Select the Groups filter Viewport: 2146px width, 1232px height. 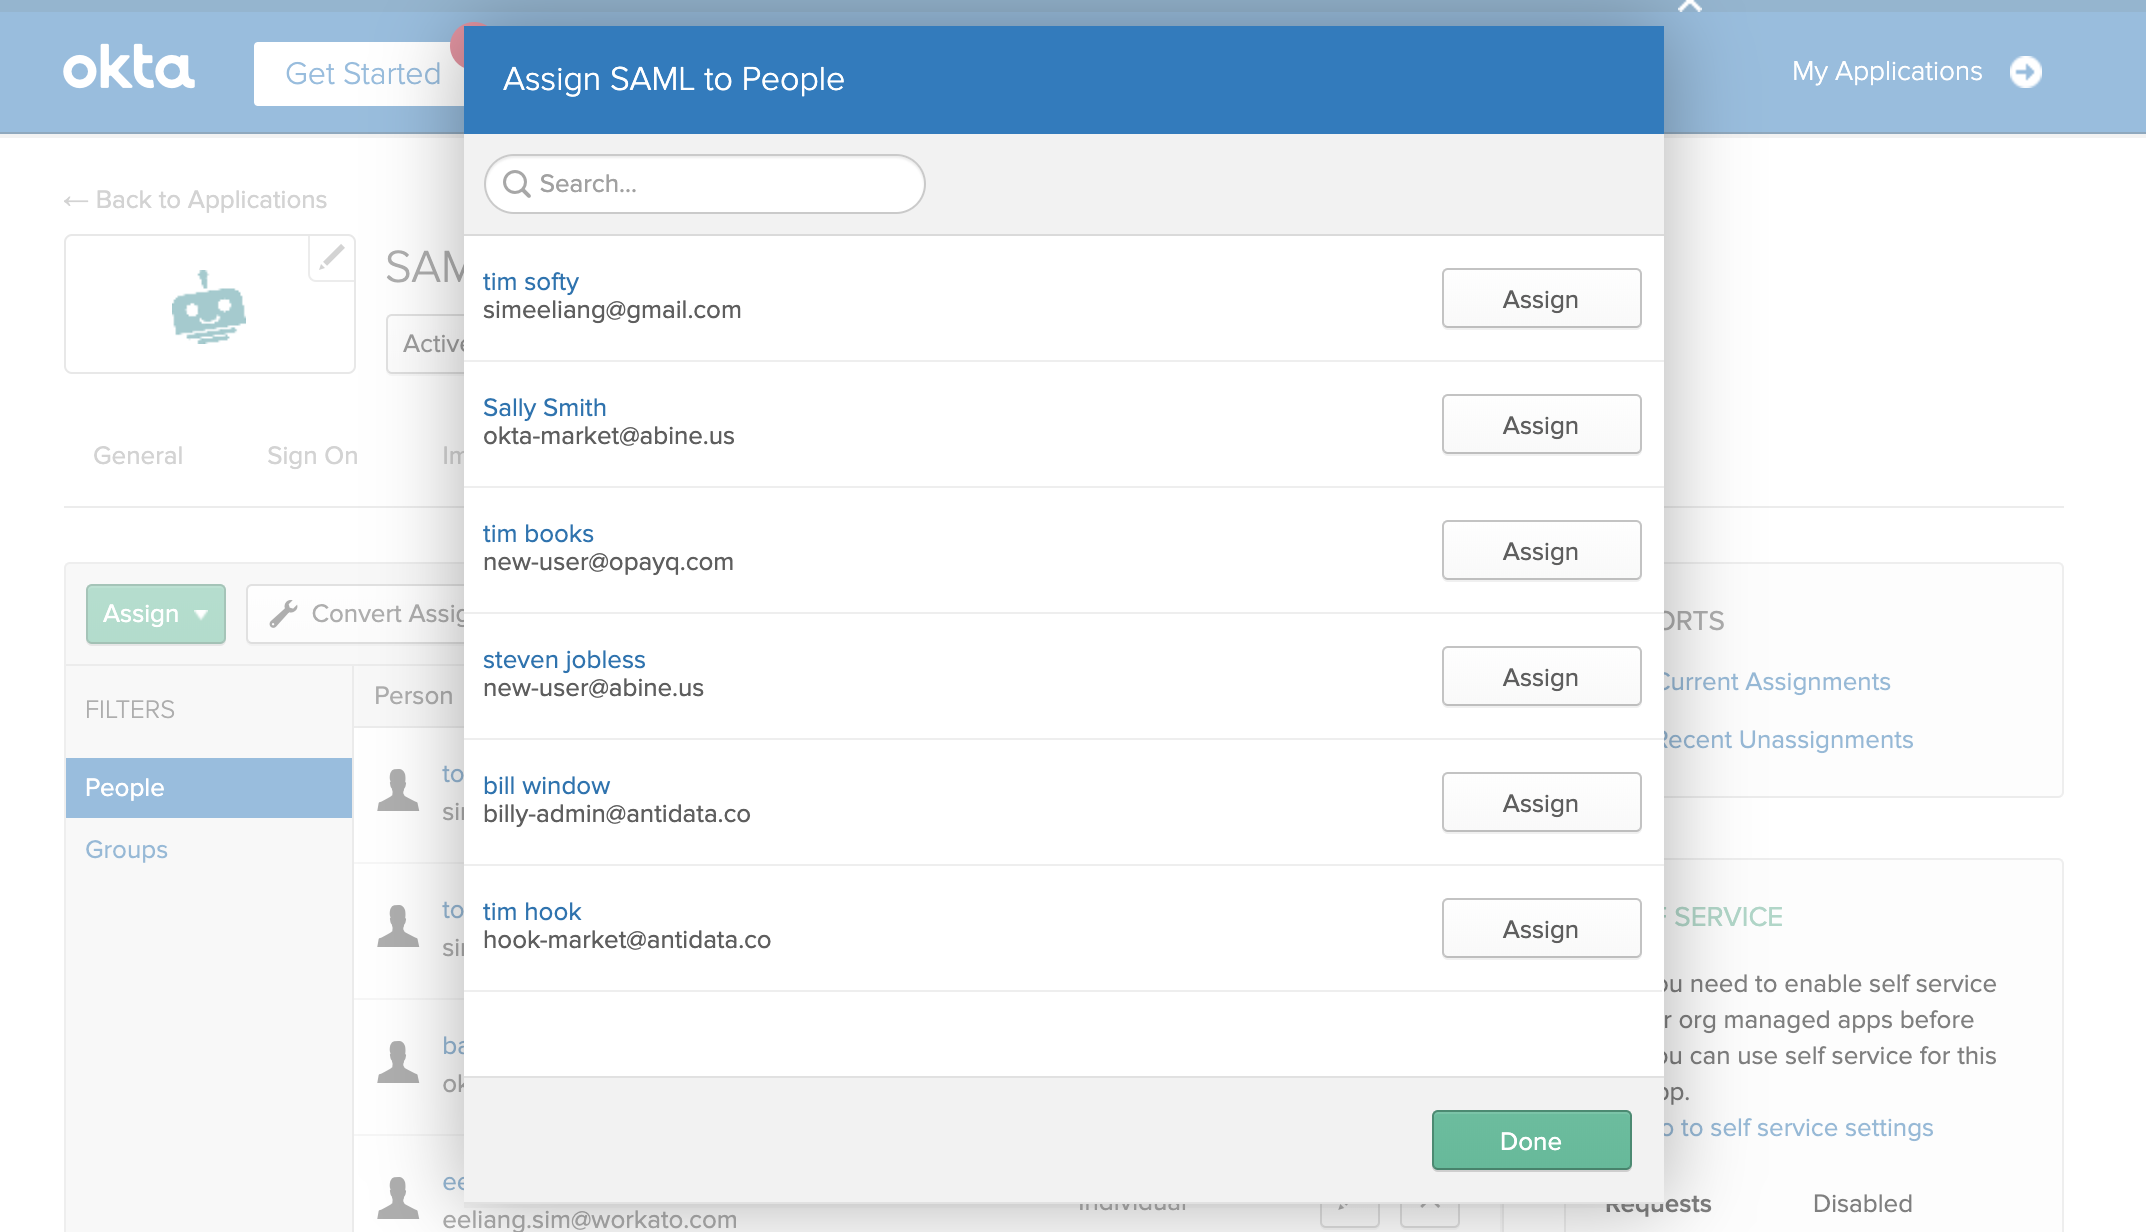(126, 850)
